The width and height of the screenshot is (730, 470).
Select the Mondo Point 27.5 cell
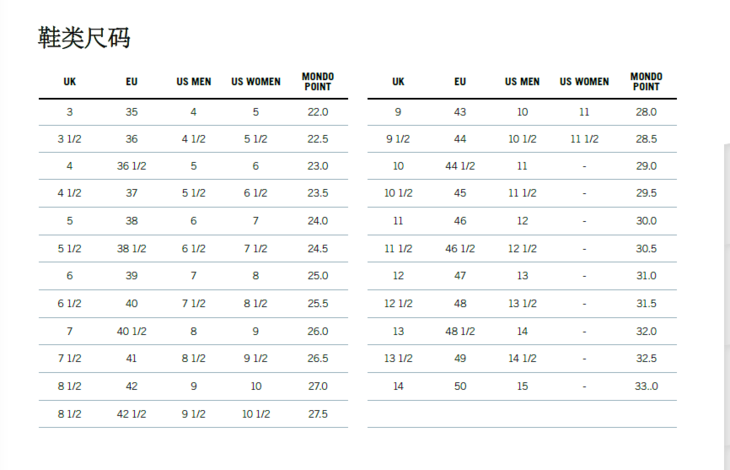(318, 413)
